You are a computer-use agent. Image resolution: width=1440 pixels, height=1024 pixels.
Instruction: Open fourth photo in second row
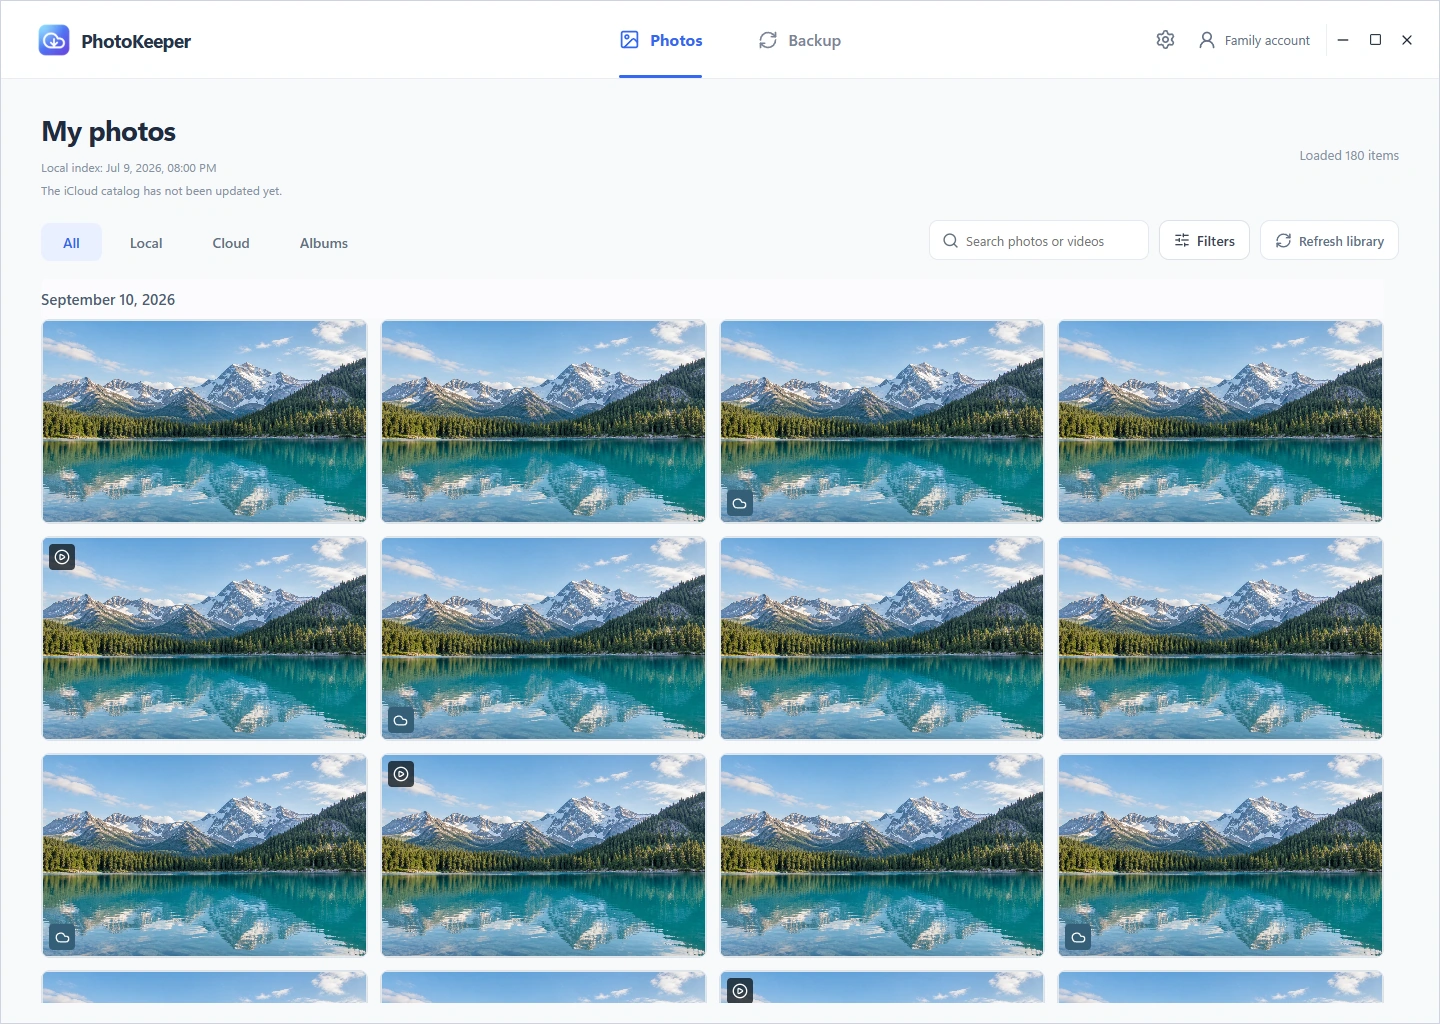tap(1220, 638)
